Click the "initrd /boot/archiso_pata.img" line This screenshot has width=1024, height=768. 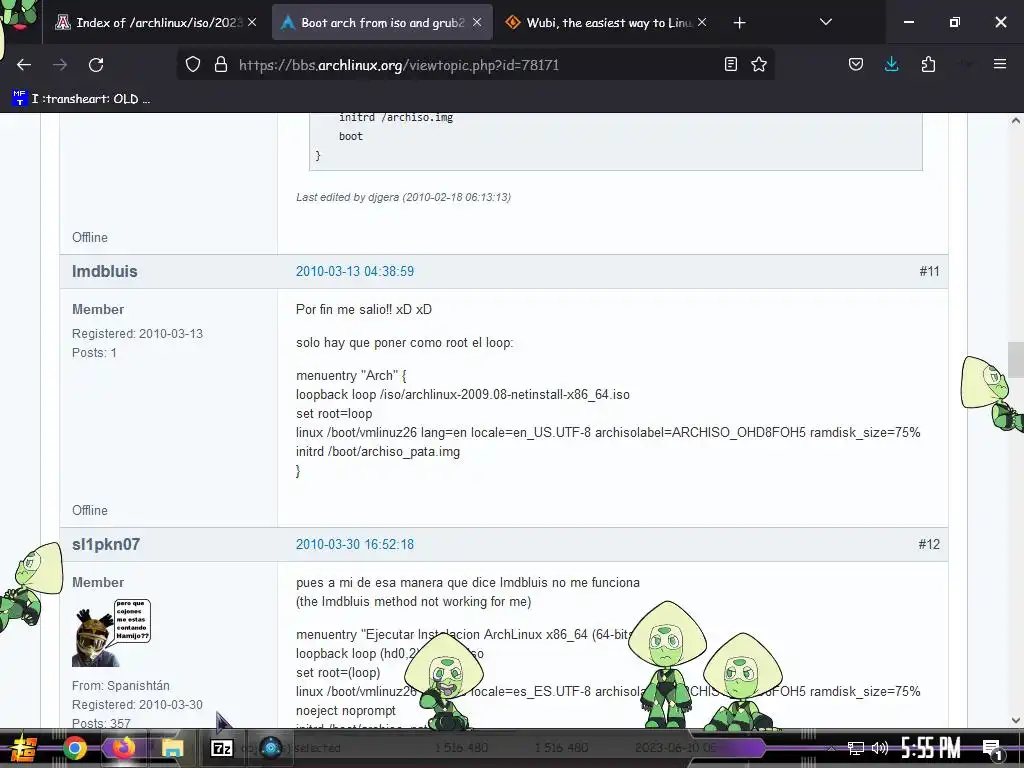(x=377, y=451)
